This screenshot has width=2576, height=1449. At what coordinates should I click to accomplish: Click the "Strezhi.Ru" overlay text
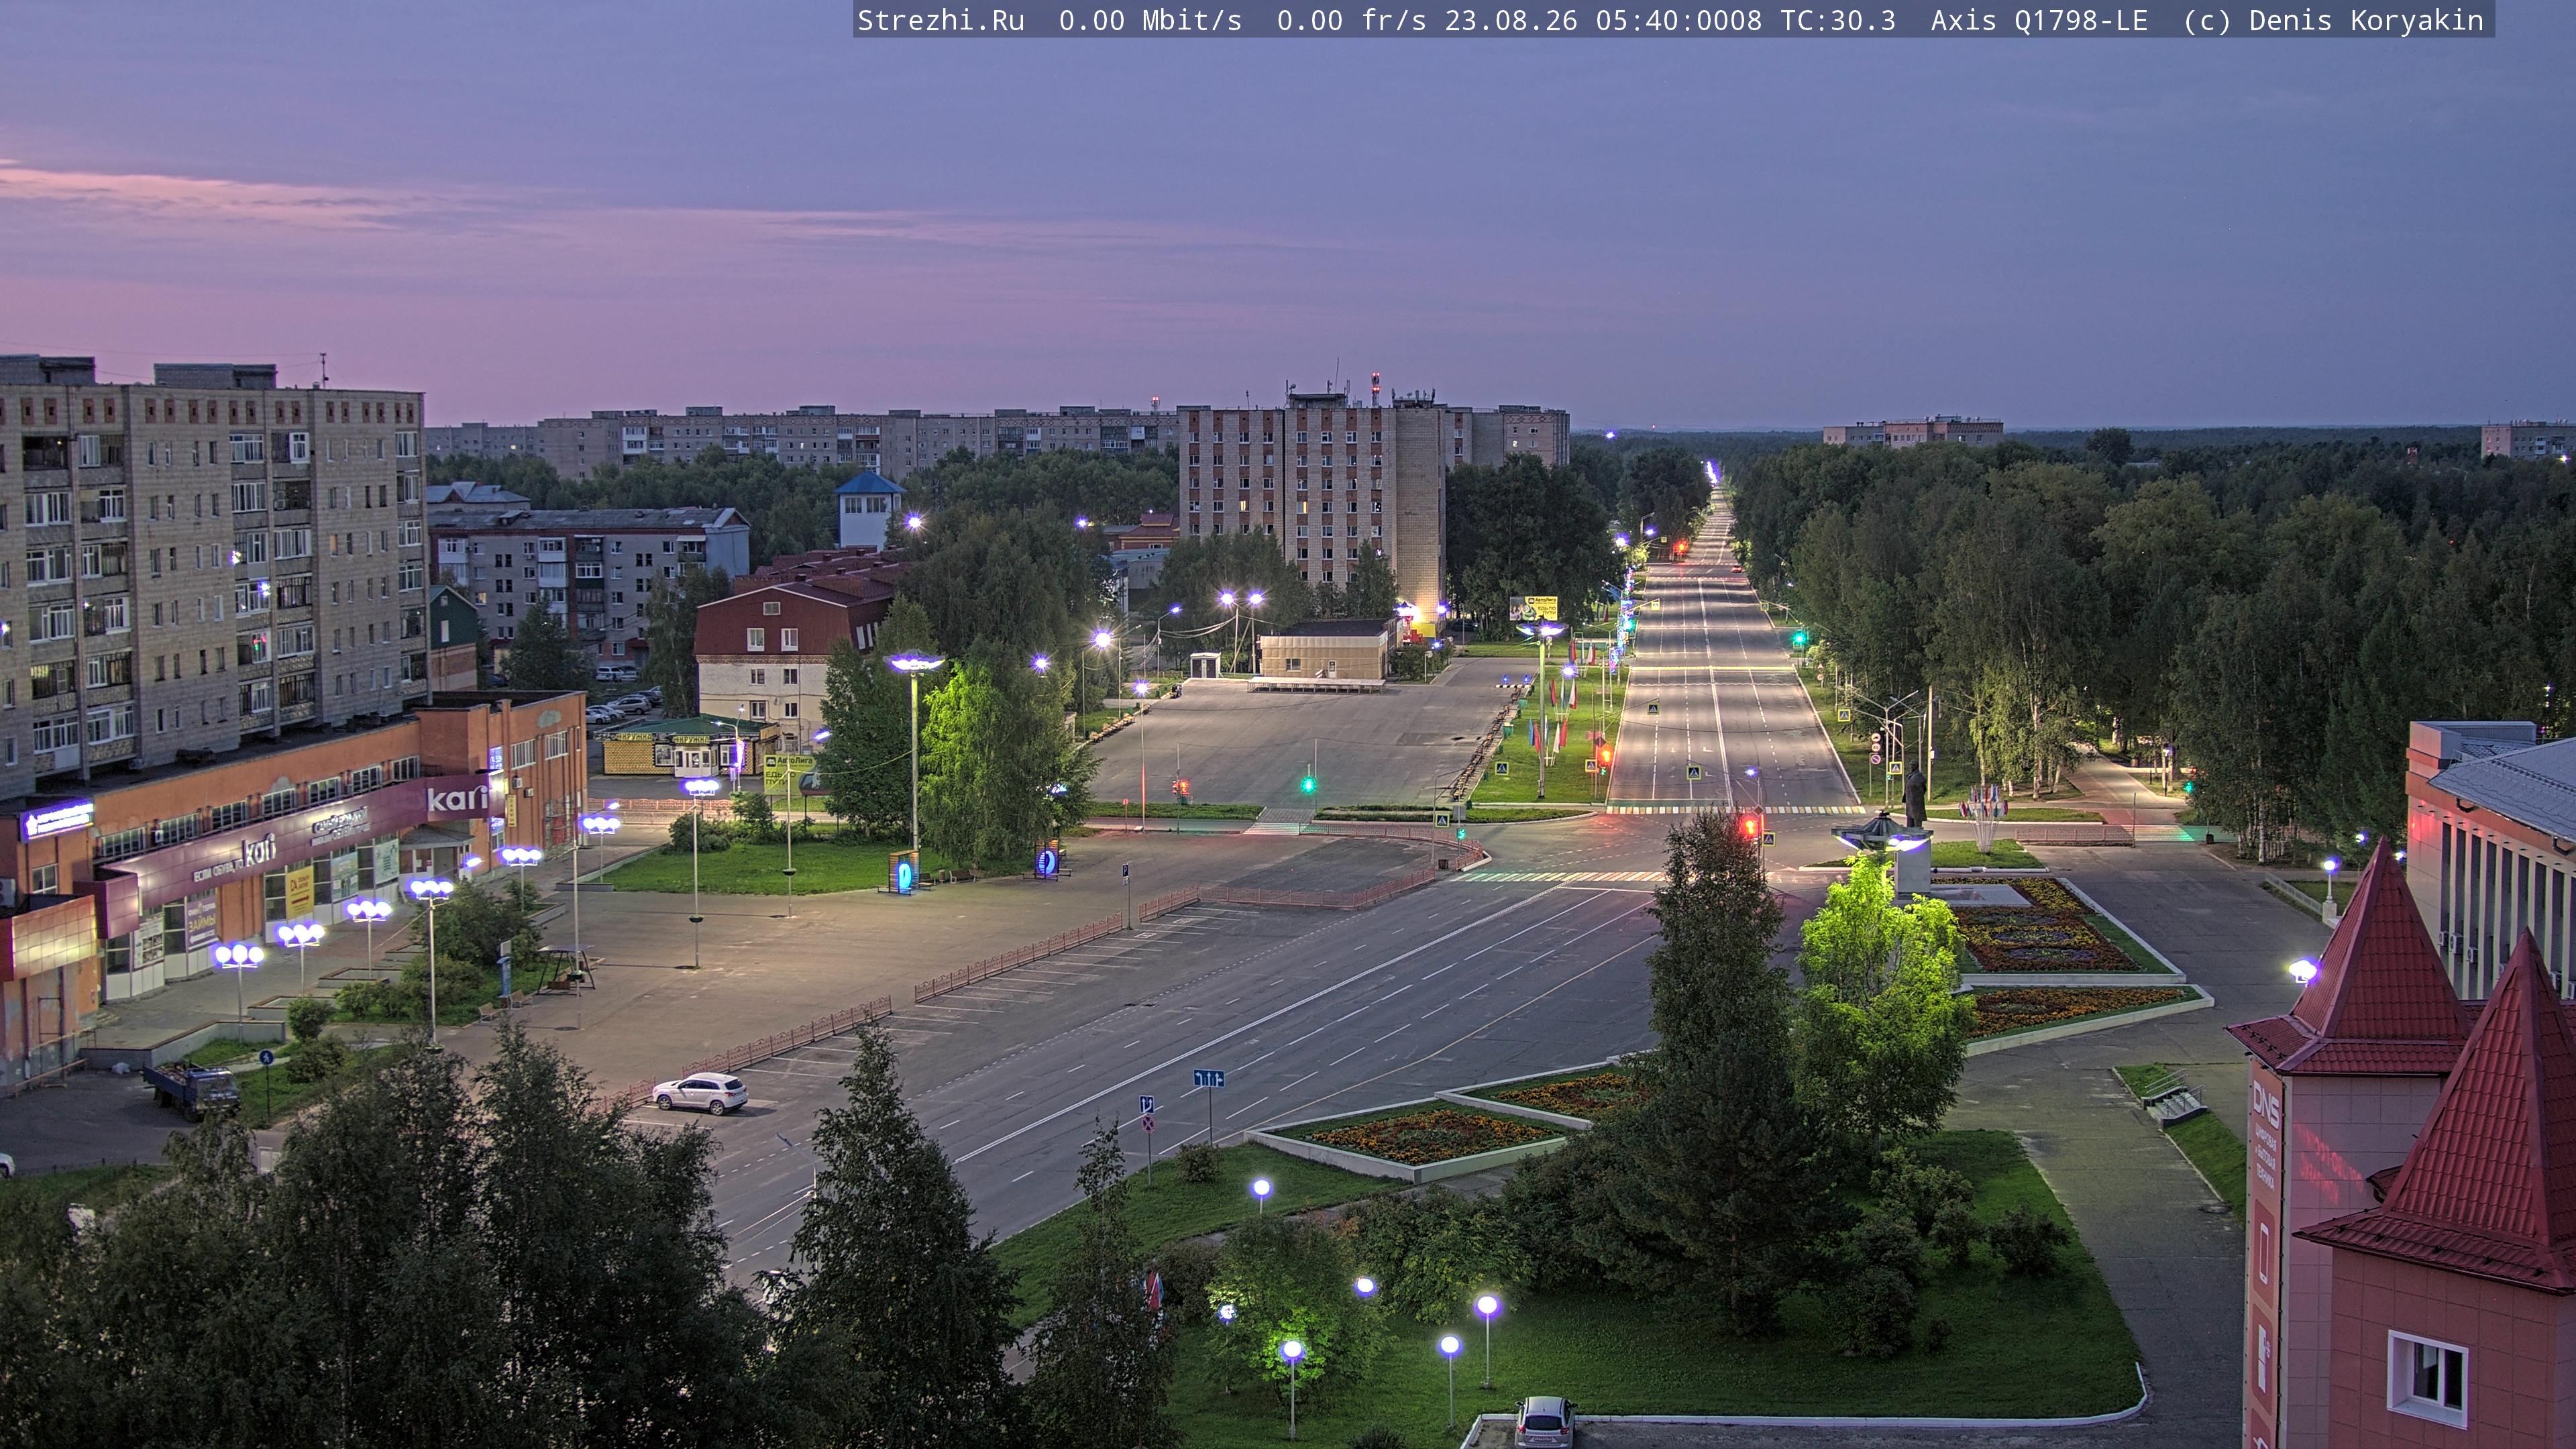pos(941,21)
